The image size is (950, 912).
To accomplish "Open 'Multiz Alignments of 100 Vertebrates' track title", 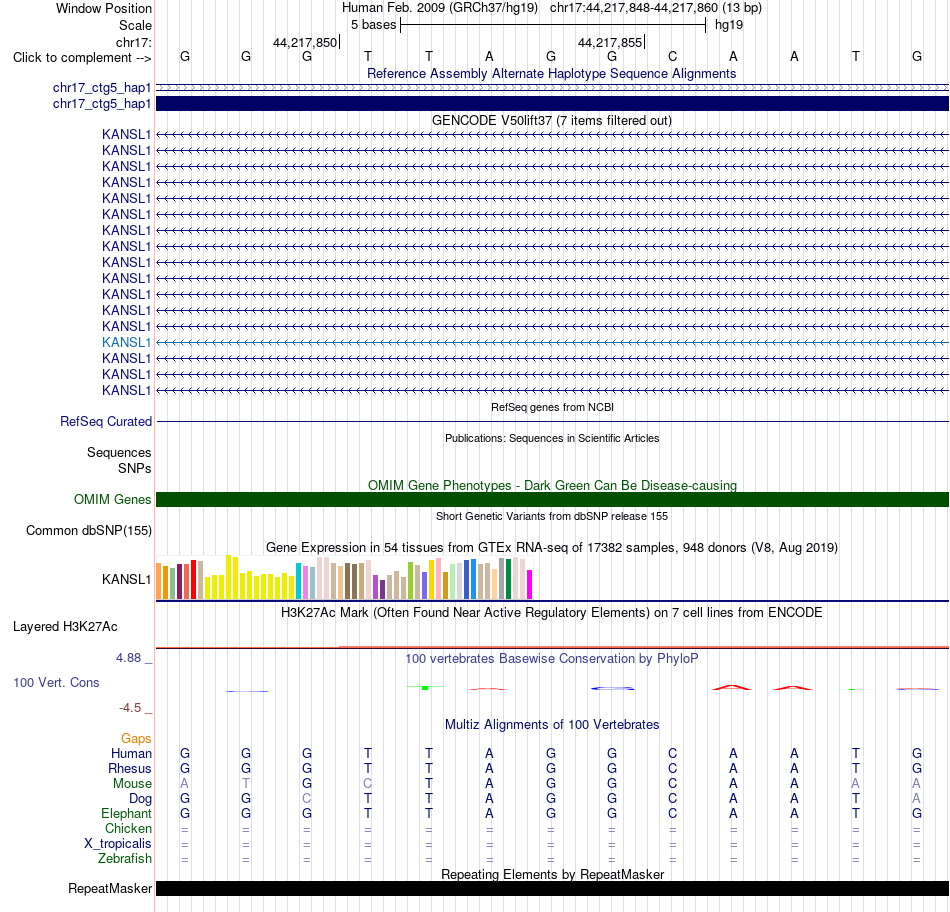I will 552,725.
